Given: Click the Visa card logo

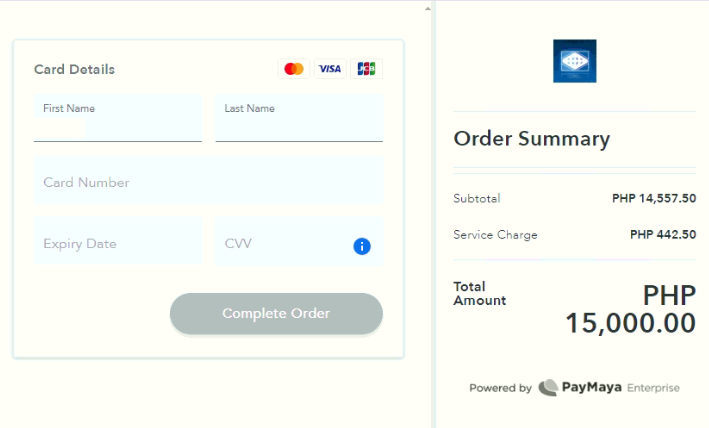Looking at the screenshot, I should 330,69.
